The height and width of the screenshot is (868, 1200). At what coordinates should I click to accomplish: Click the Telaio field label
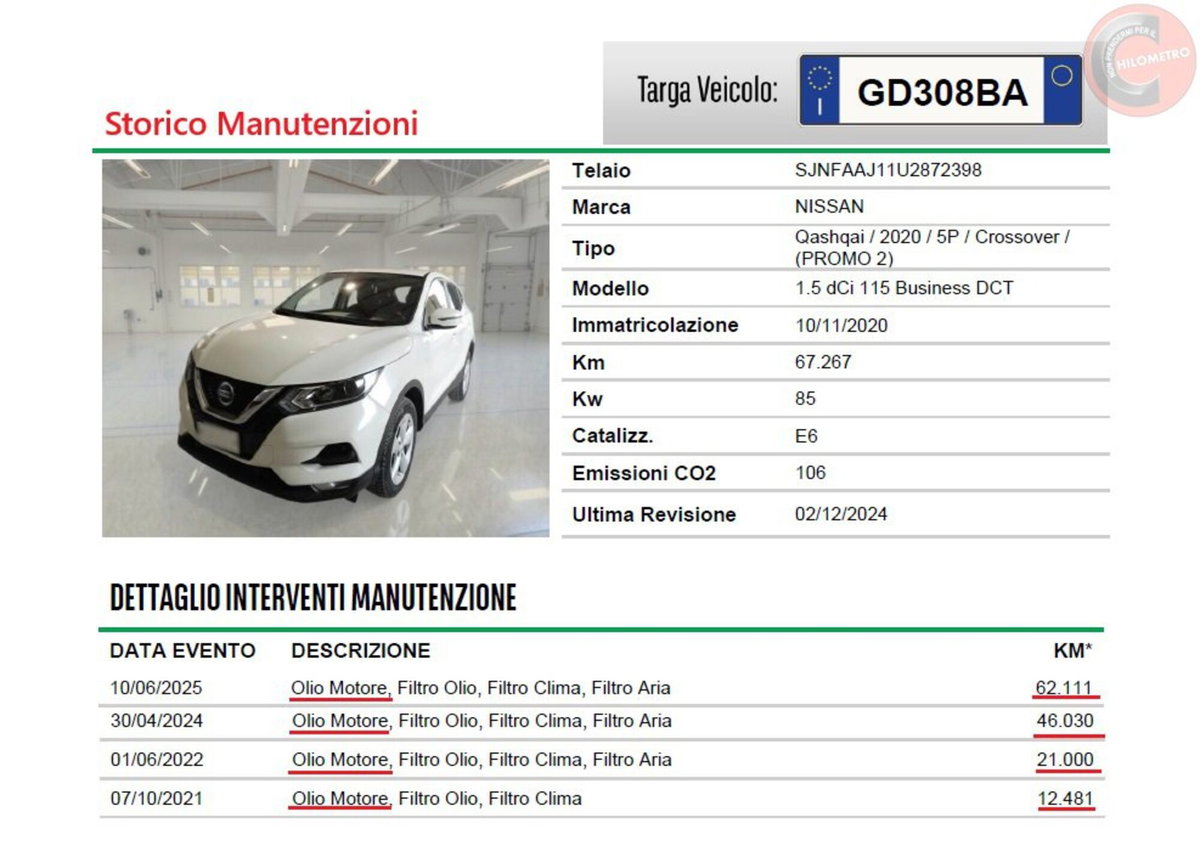tap(601, 171)
